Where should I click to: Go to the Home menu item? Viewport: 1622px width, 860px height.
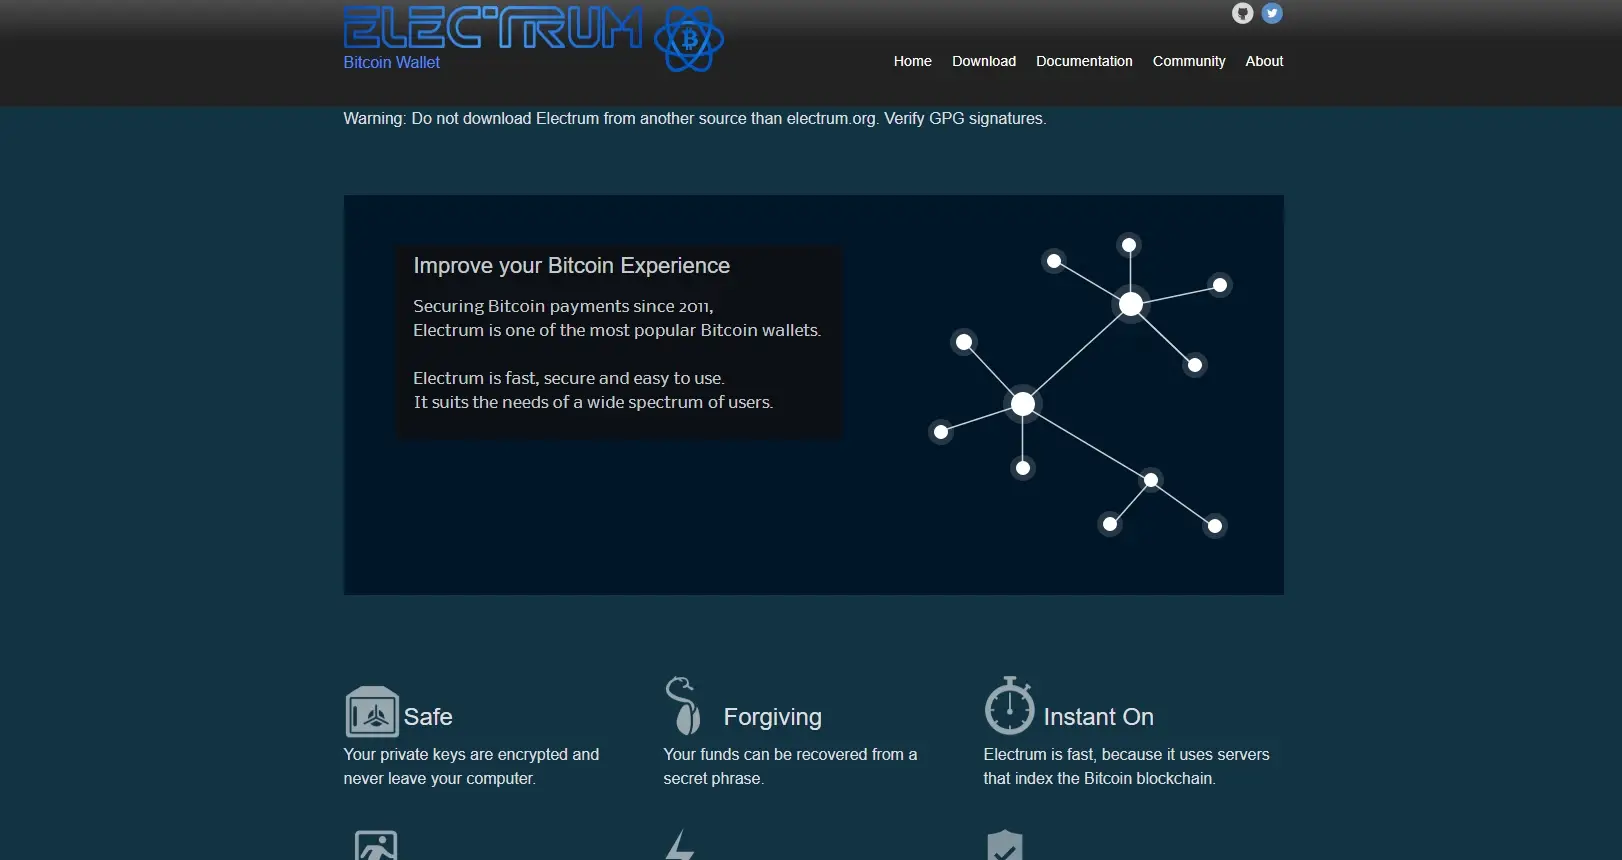(x=912, y=61)
